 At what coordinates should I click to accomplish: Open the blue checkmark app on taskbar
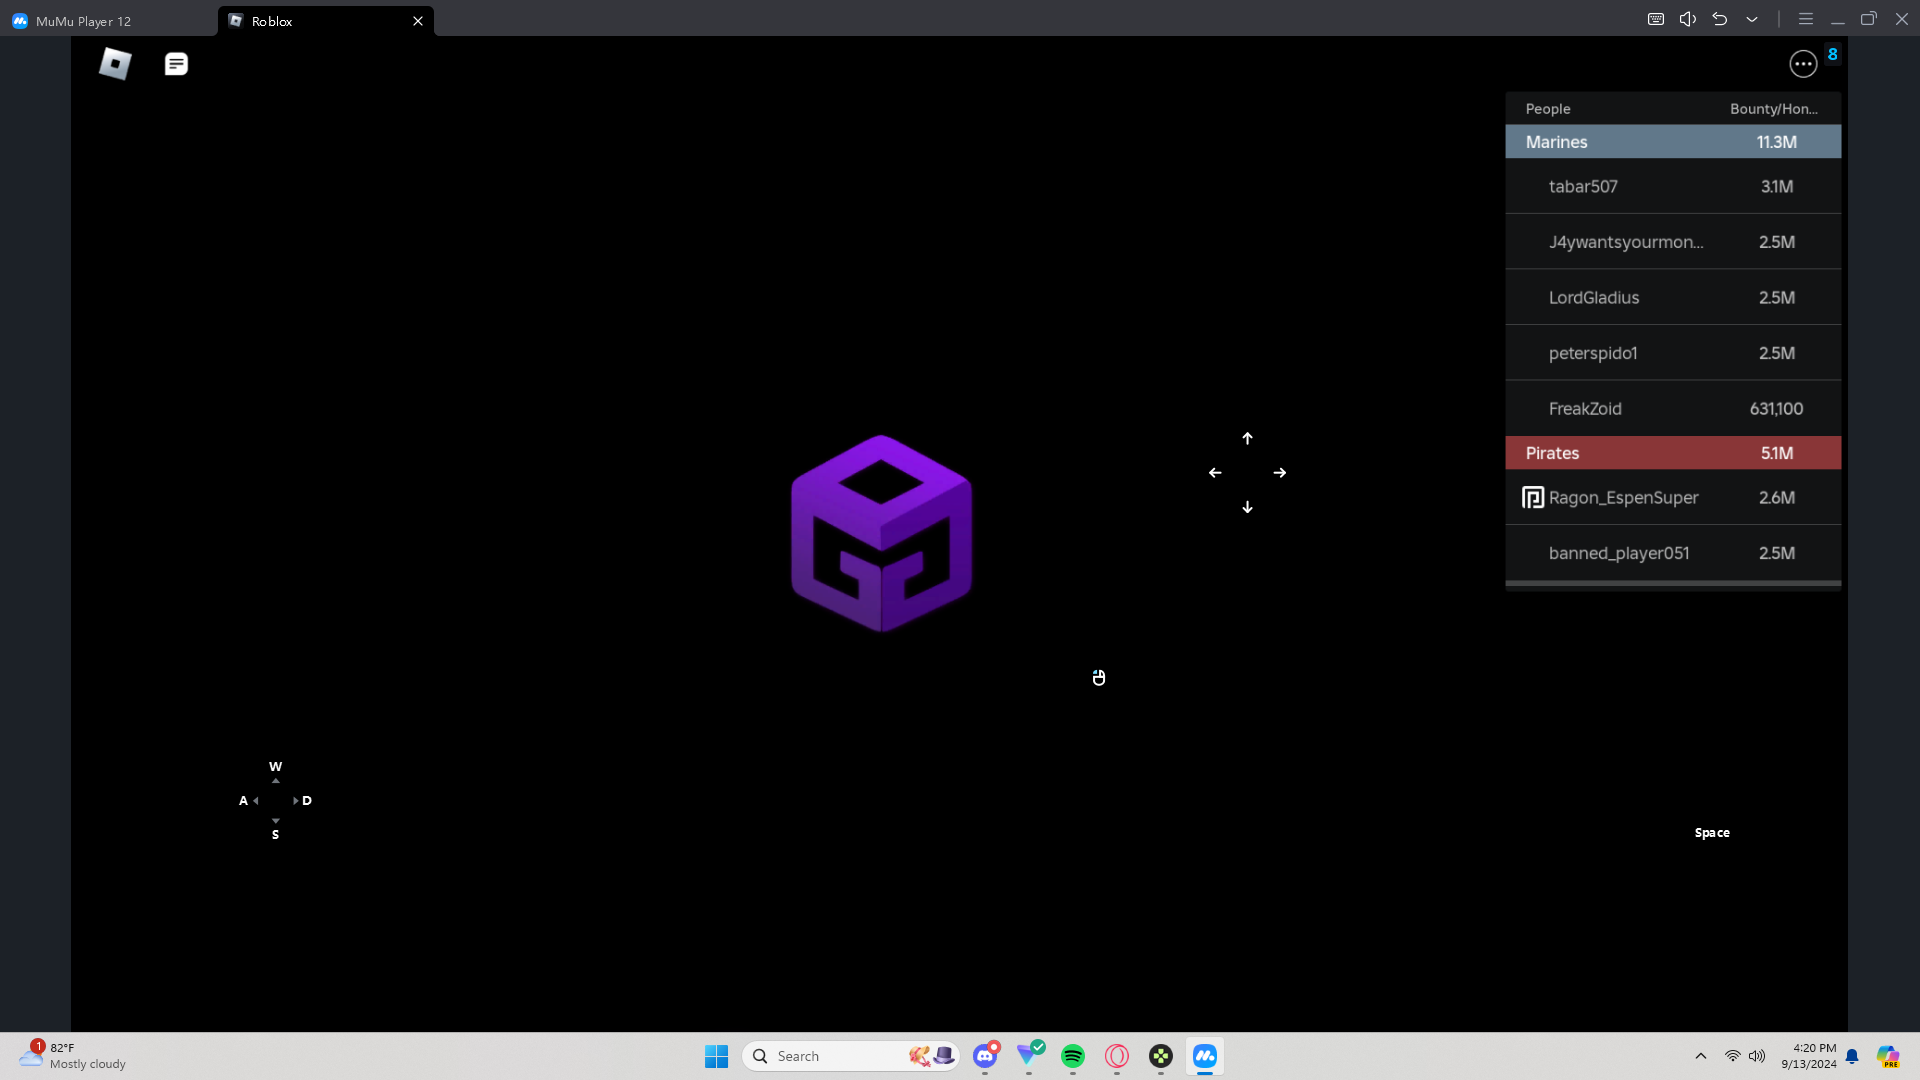tap(1029, 1056)
